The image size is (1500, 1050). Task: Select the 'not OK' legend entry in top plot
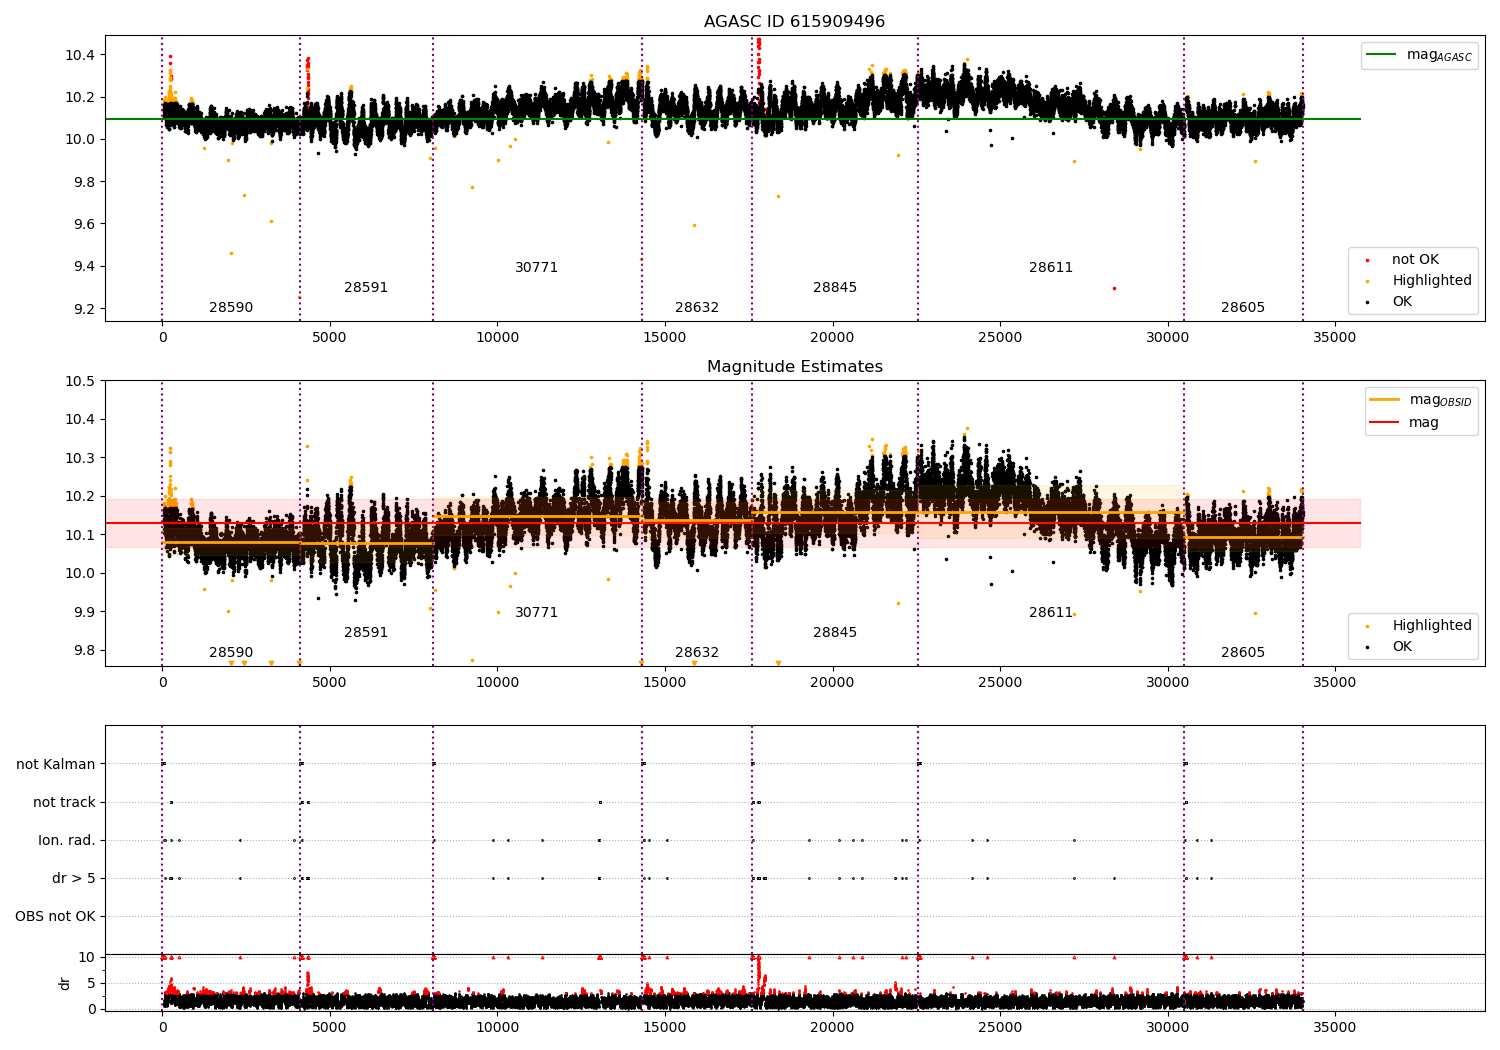coord(1415,260)
